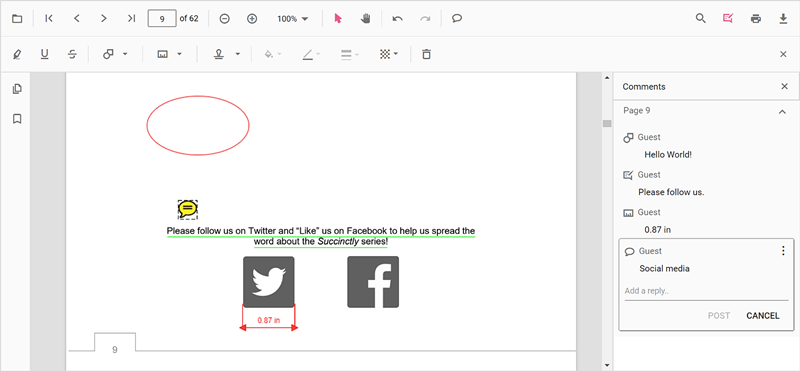Toggle the pan hand tool
Screen dimensions: 800x371
coord(365,19)
